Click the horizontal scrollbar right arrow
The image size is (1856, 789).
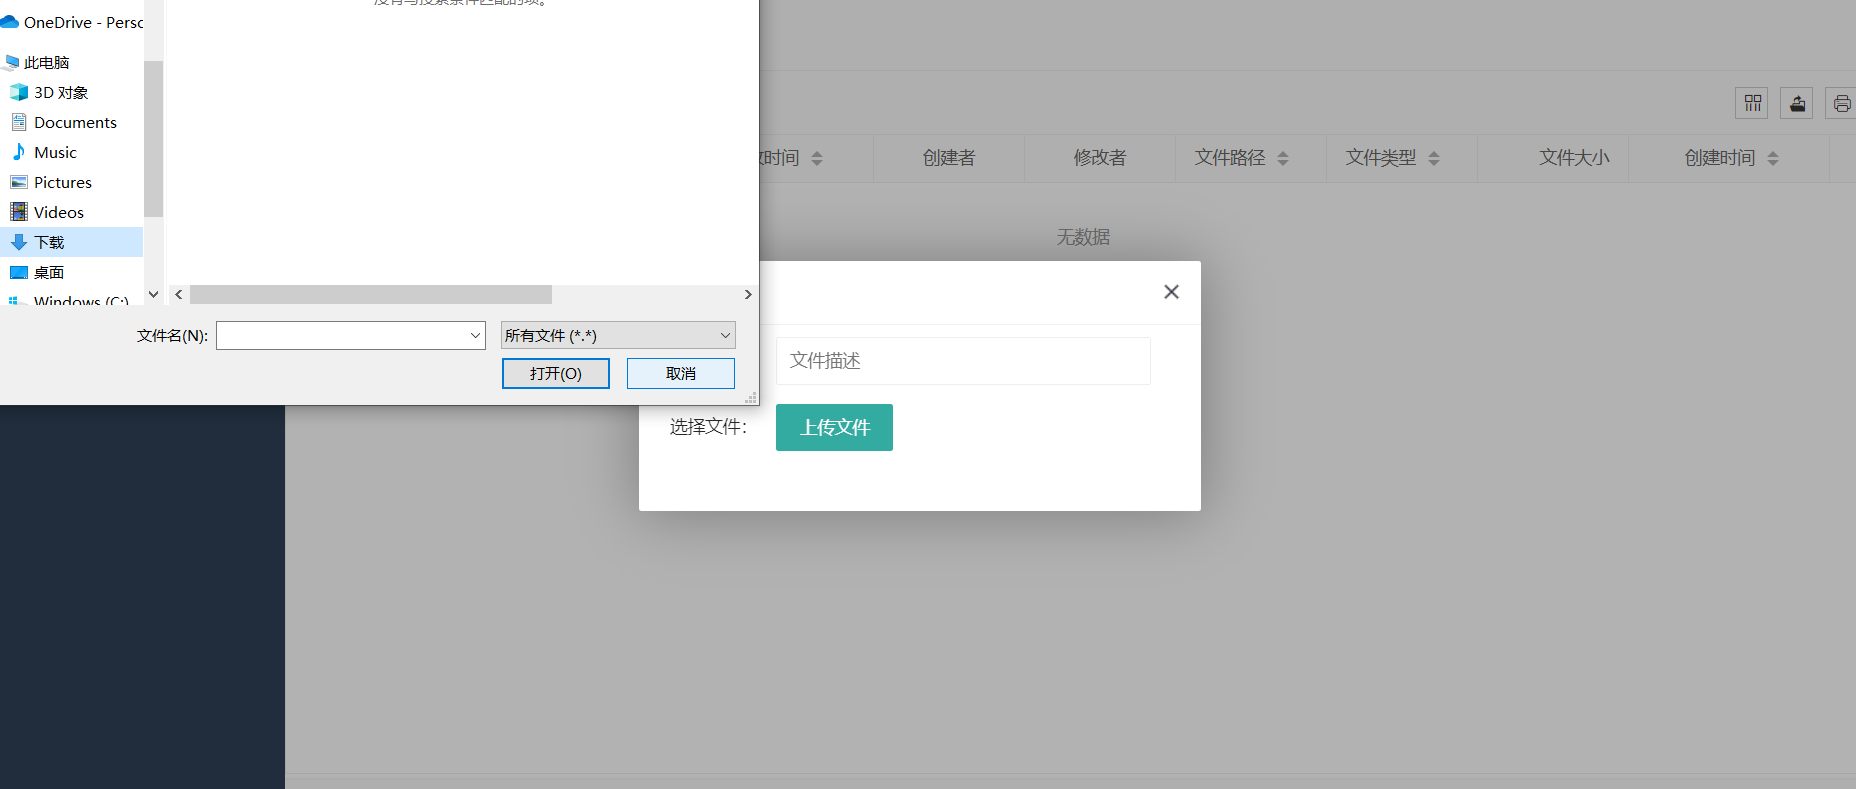tap(748, 294)
